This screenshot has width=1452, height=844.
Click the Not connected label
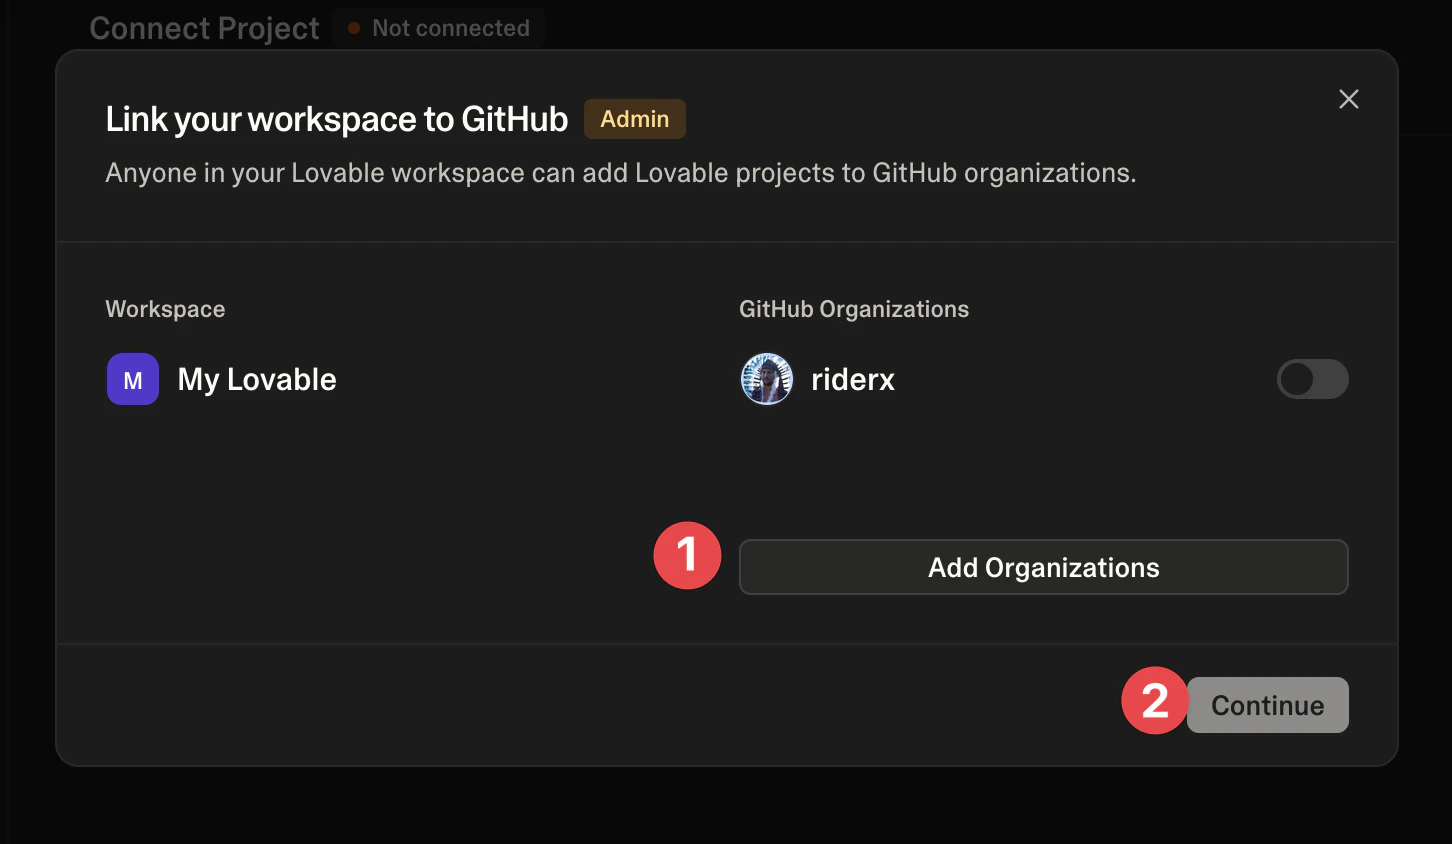451,28
